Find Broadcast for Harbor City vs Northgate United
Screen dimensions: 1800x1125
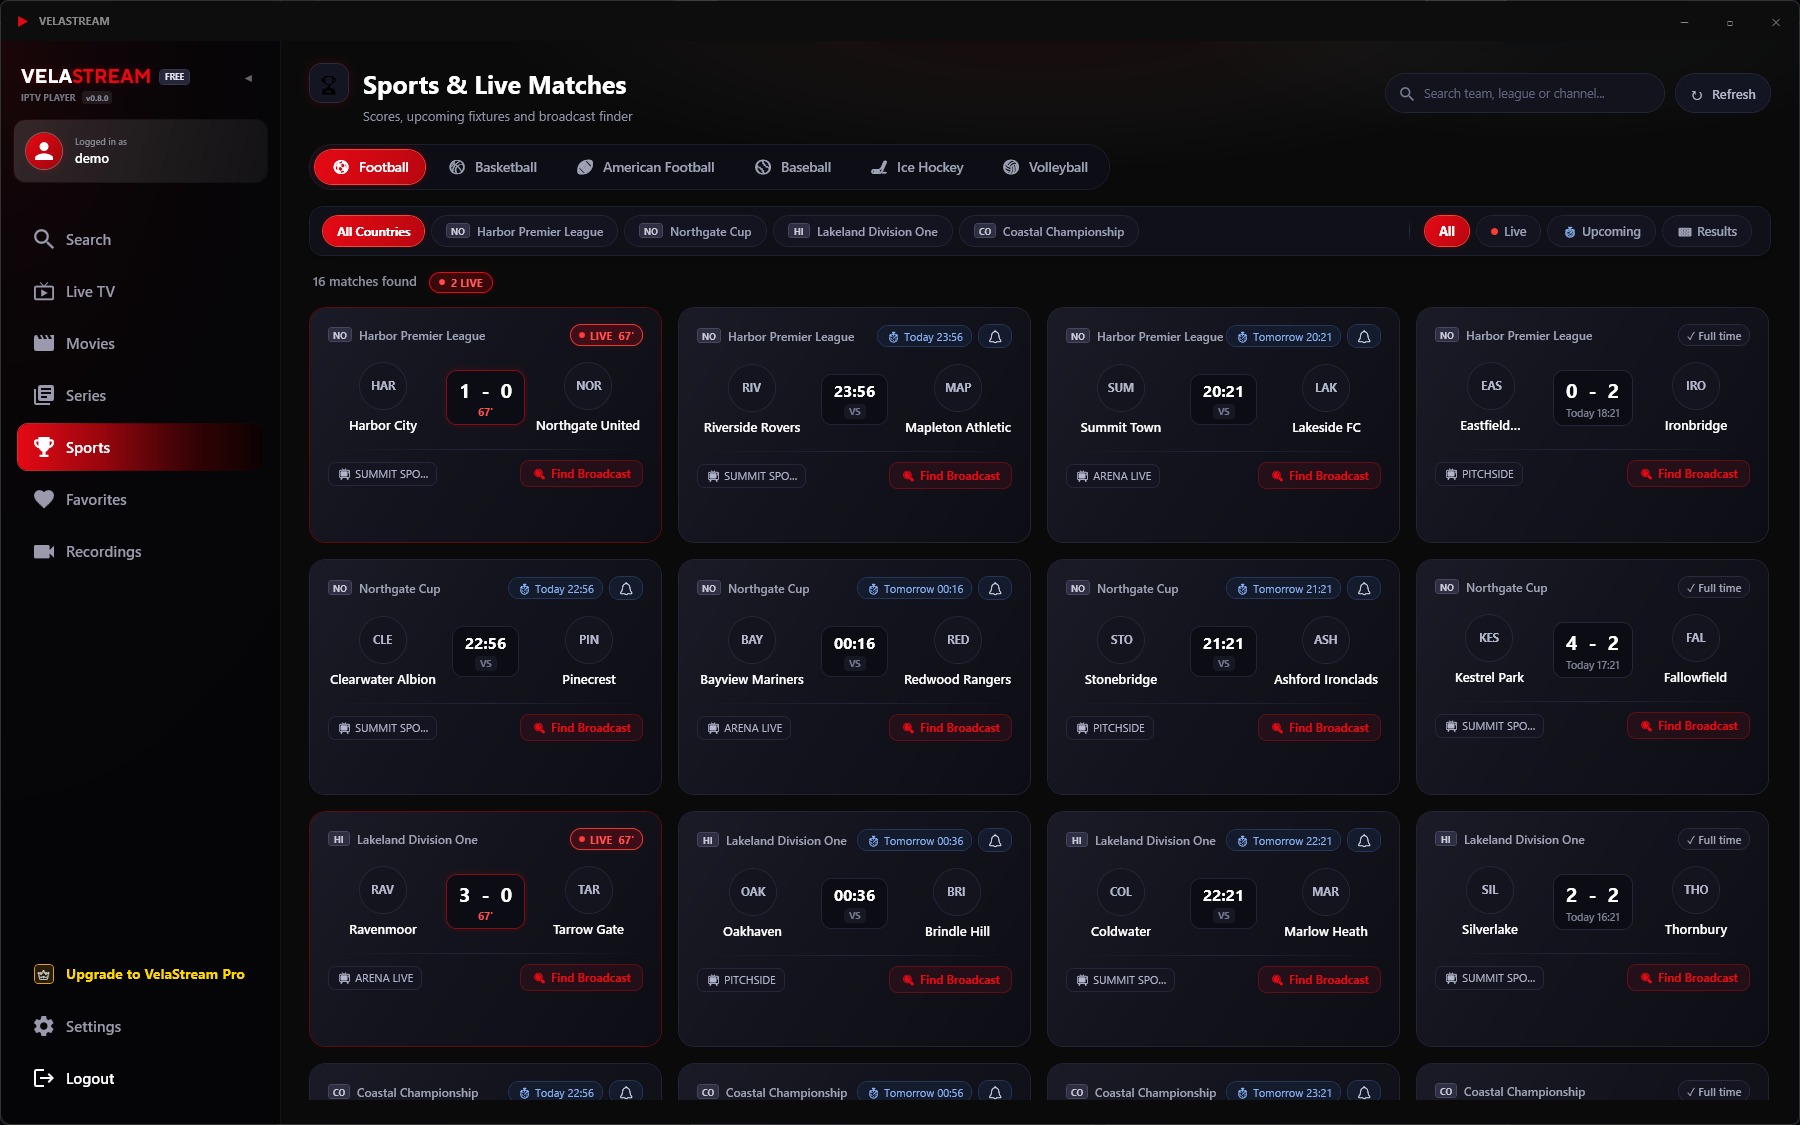click(582, 474)
